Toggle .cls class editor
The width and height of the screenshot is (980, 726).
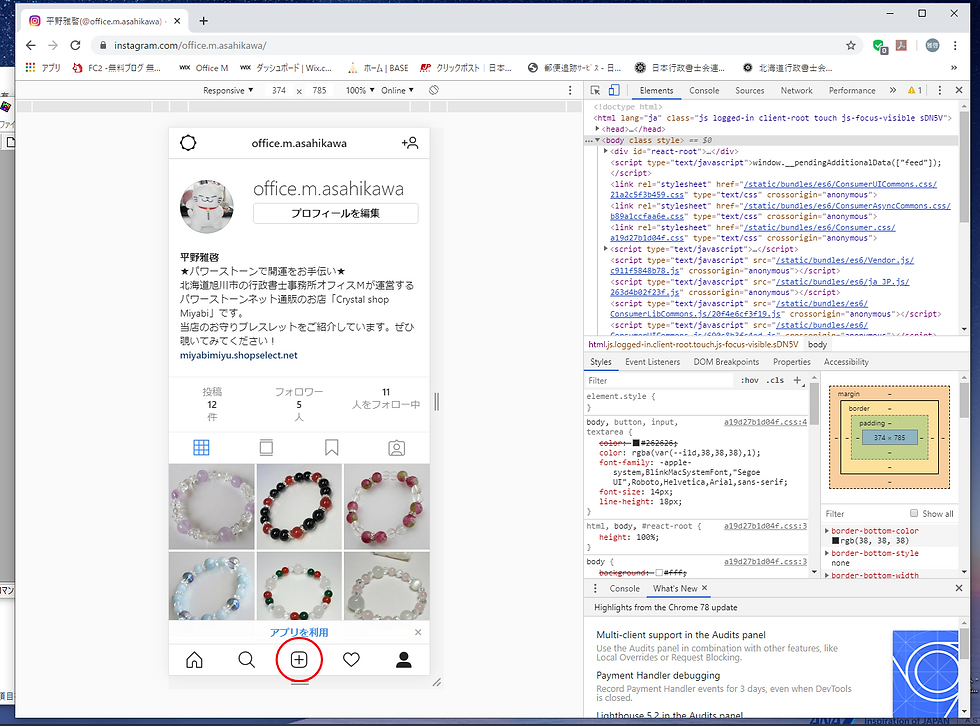click(776, 380)
